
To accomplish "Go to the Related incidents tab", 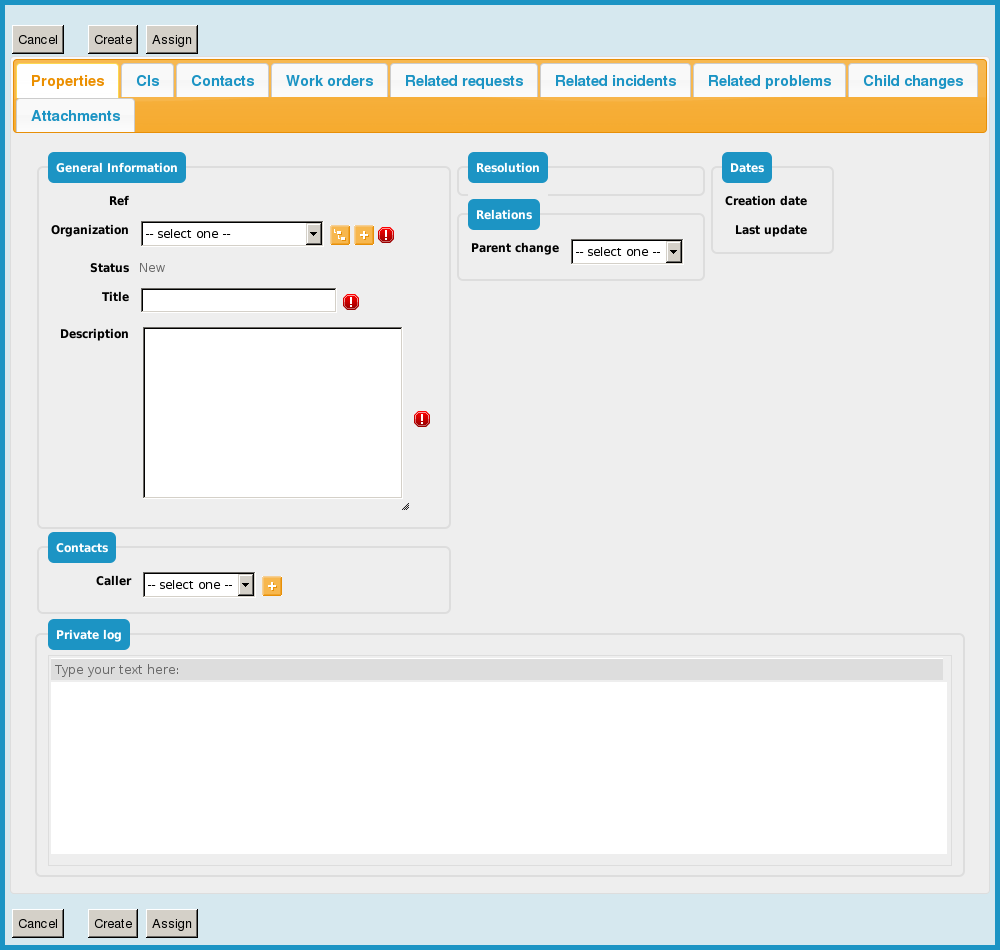I will (x=615, y=81).
